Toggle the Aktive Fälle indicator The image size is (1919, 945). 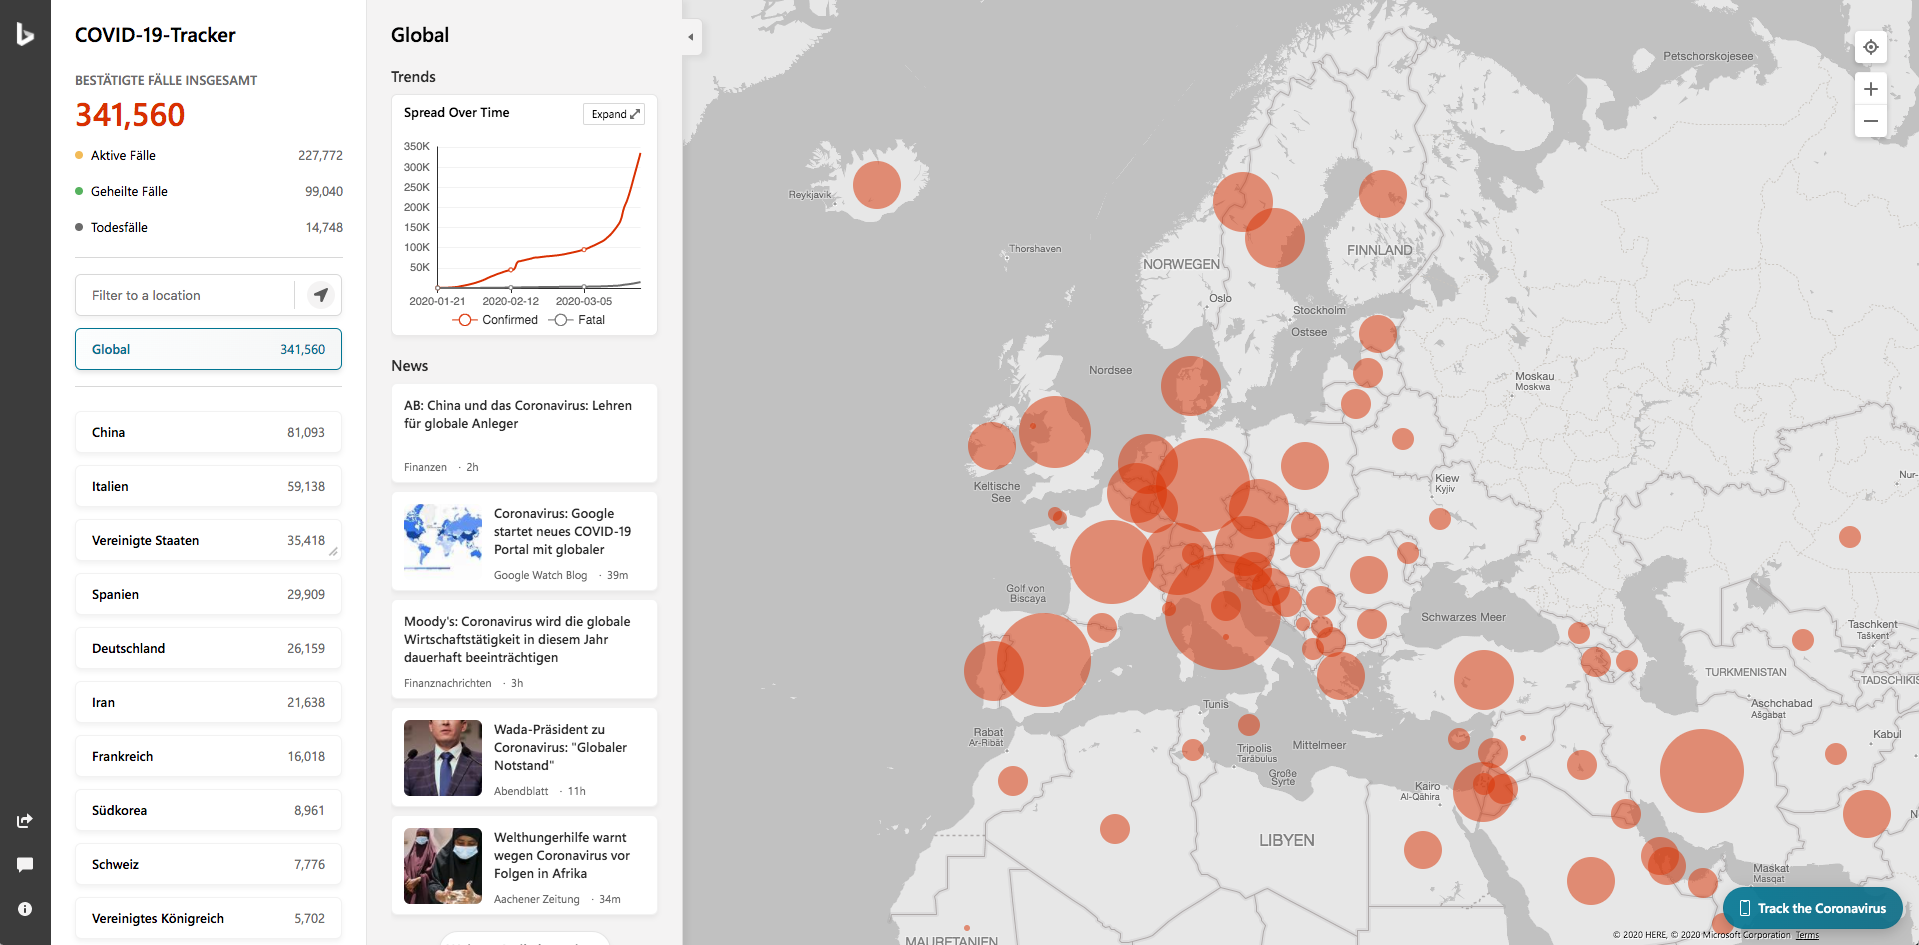click(115, 155)
